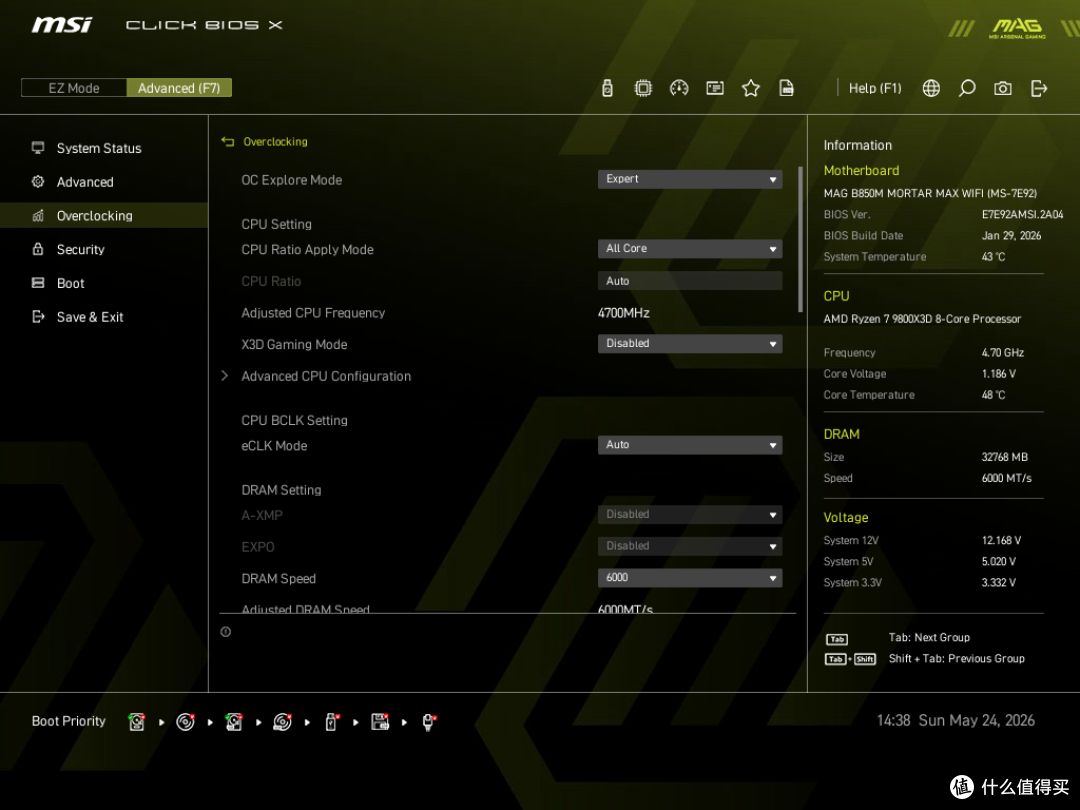Open CPU Ratio Apply Mode dropdown
The height and width of the screenshot is (810, 1080).
click(x=689, y=249)
